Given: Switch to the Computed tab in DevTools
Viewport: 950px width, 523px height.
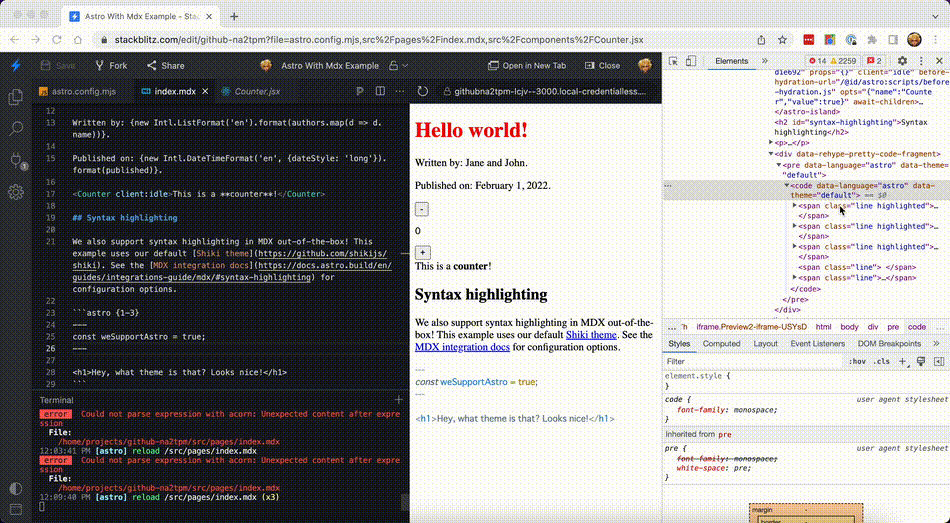Looking at the screenshot, I should (721, 343).
